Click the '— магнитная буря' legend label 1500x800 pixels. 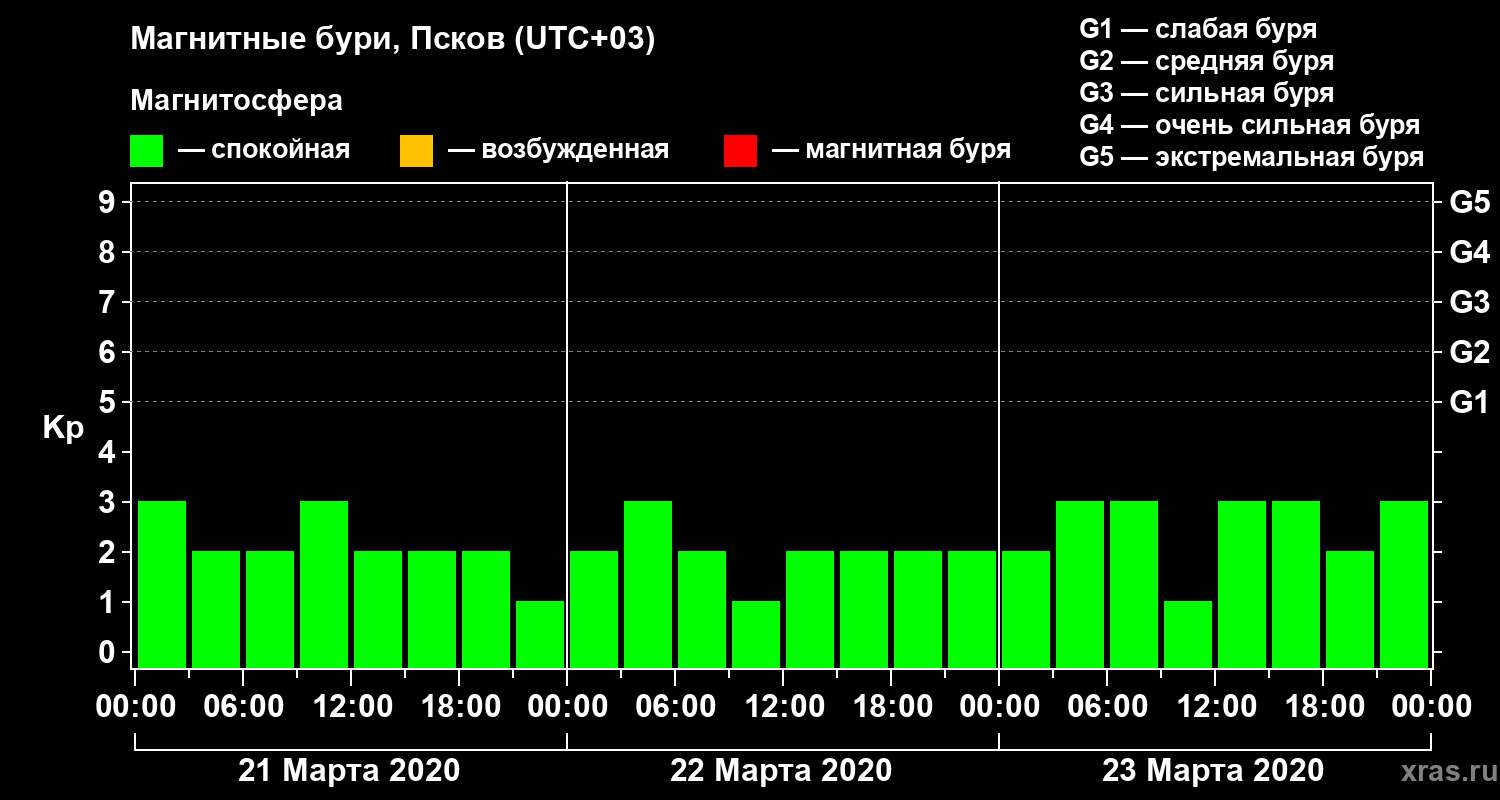pyautogui.click(x=891, y=150)
